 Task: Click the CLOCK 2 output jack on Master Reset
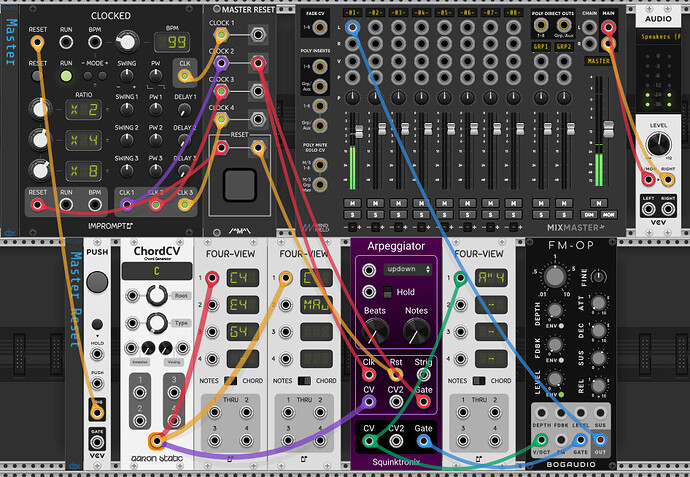pyautogui.click(x=258, y=63)
